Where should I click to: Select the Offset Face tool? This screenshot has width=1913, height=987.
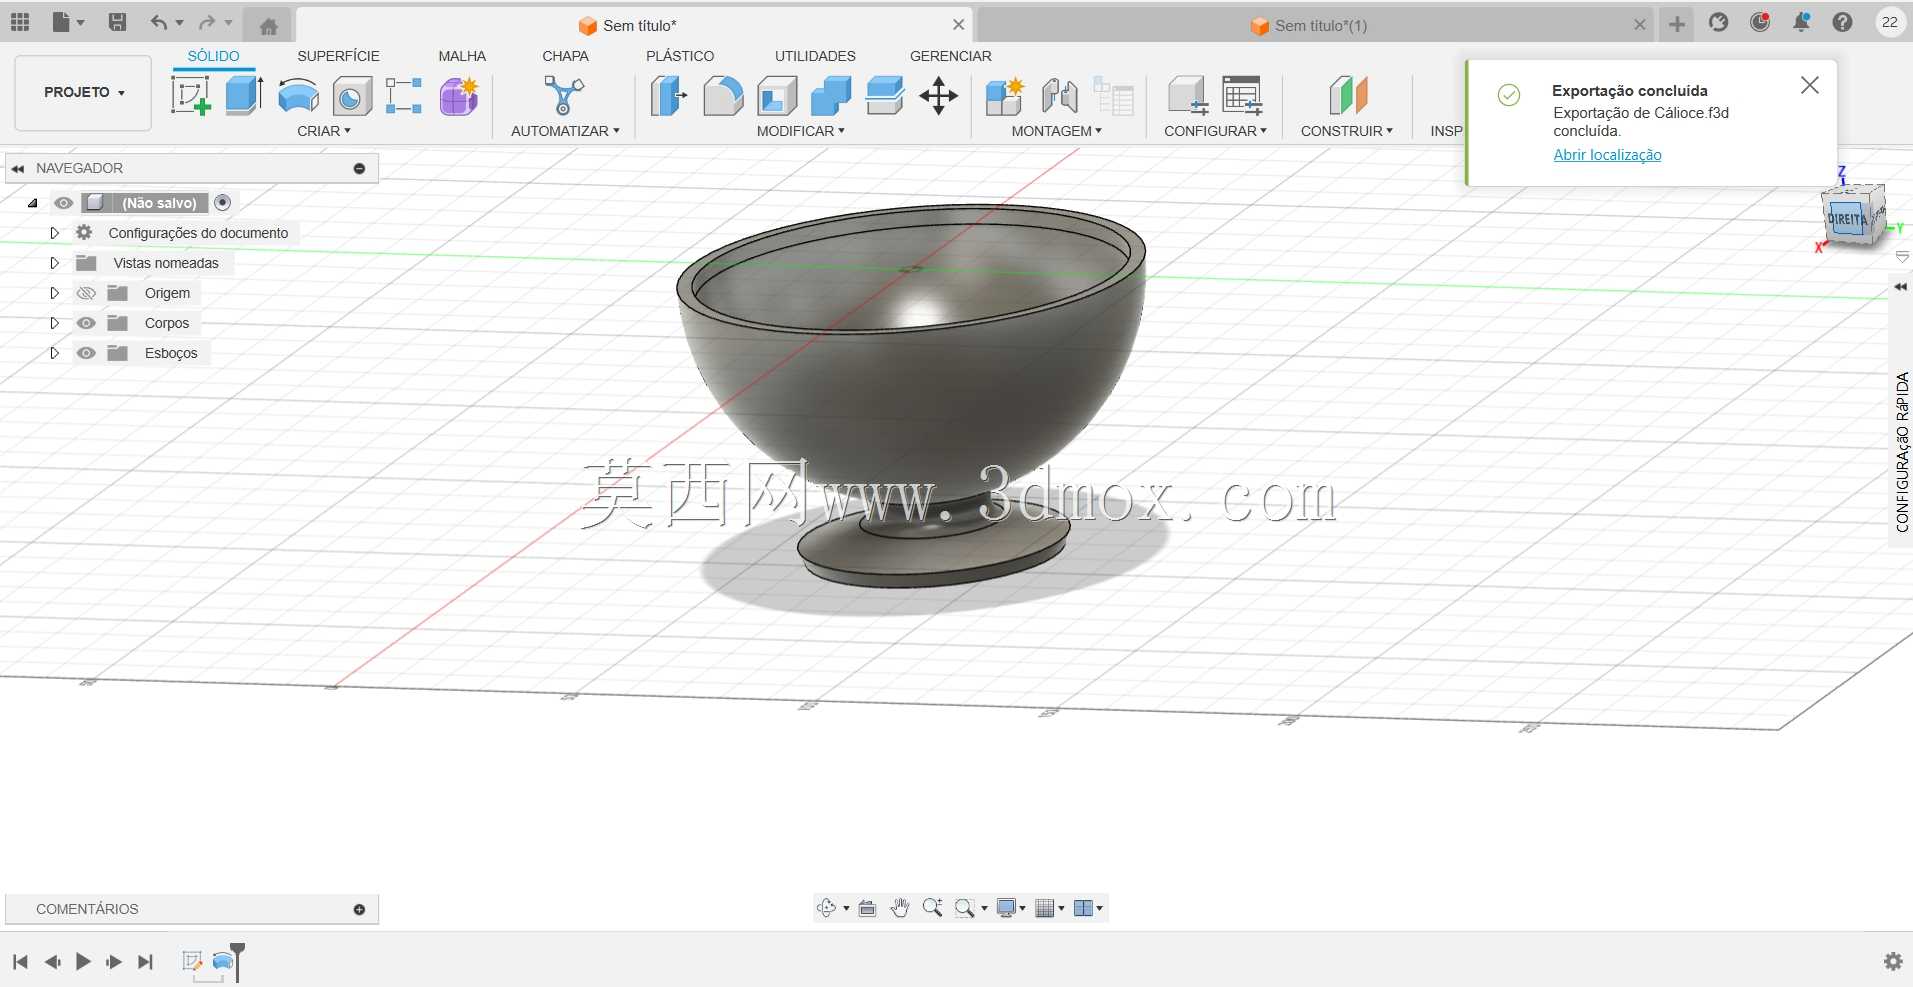click(885, 96)
